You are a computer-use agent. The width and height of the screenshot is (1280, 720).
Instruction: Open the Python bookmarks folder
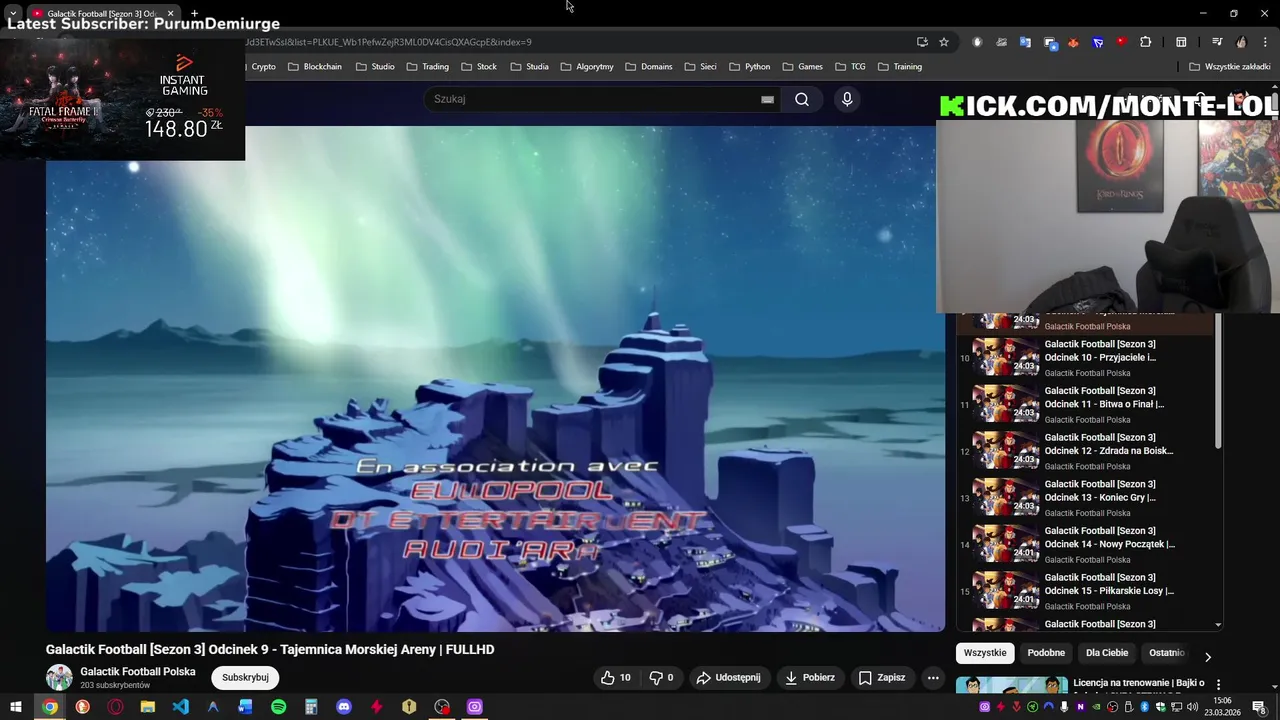pos(749,67)
